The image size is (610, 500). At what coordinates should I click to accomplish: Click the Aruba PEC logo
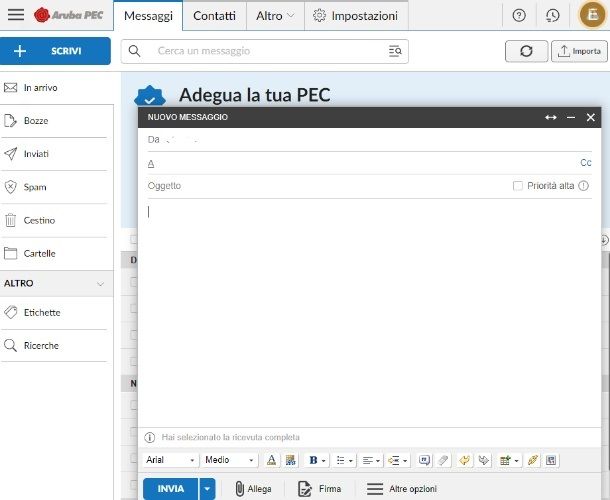68,15
